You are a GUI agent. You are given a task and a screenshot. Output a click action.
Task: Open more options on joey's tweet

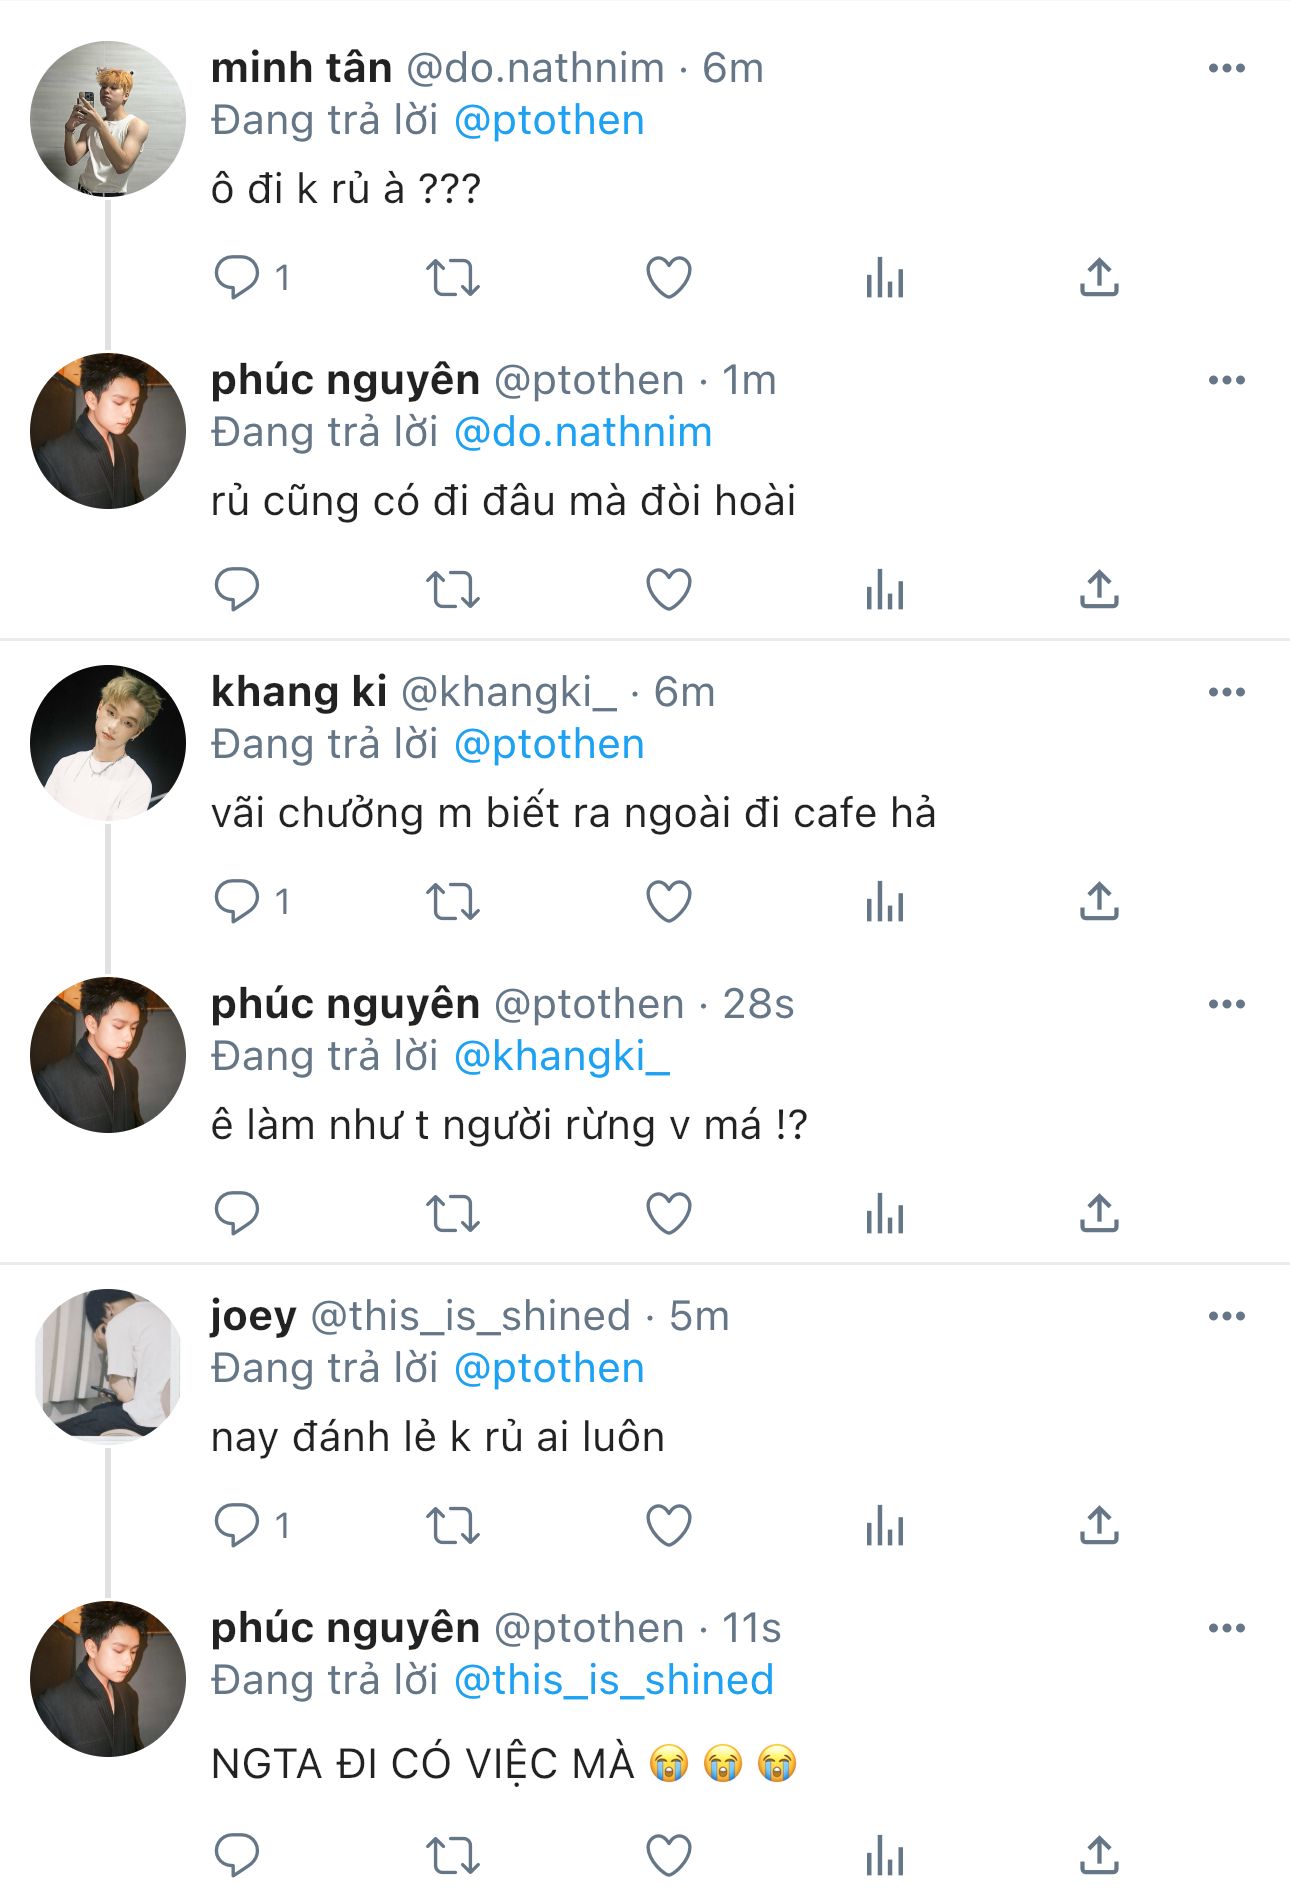click(1226, 1316)
